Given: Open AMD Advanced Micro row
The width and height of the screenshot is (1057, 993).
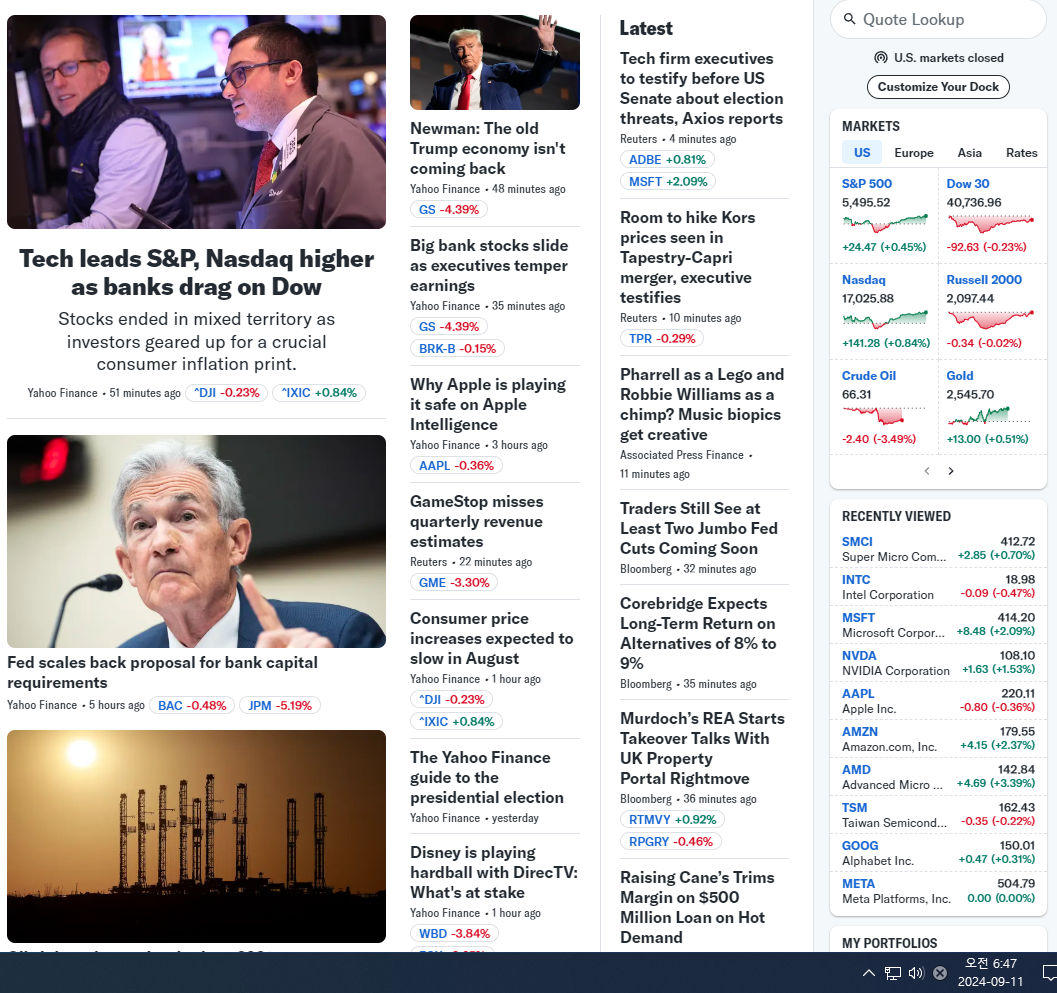Looking at the screenshot, I should click(938, 777).
